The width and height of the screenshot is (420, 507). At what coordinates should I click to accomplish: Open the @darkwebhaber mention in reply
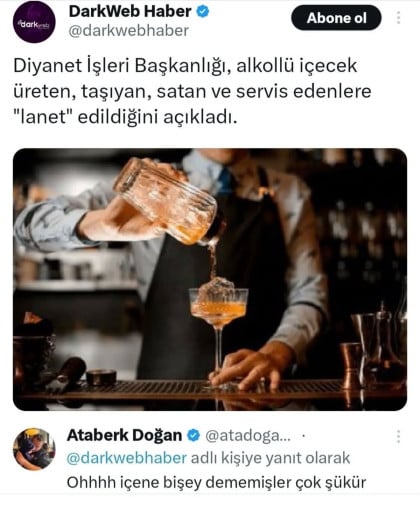(127, 458)
